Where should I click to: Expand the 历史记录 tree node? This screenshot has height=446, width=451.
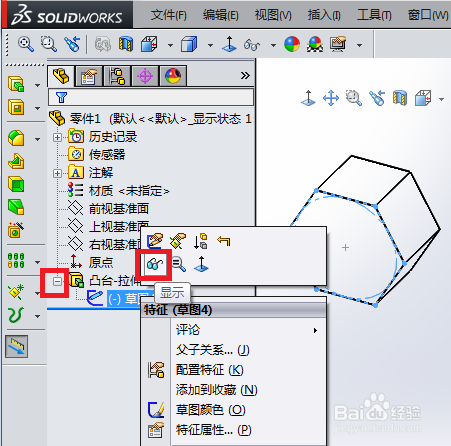pyautogui.click(x=57, y=137)
